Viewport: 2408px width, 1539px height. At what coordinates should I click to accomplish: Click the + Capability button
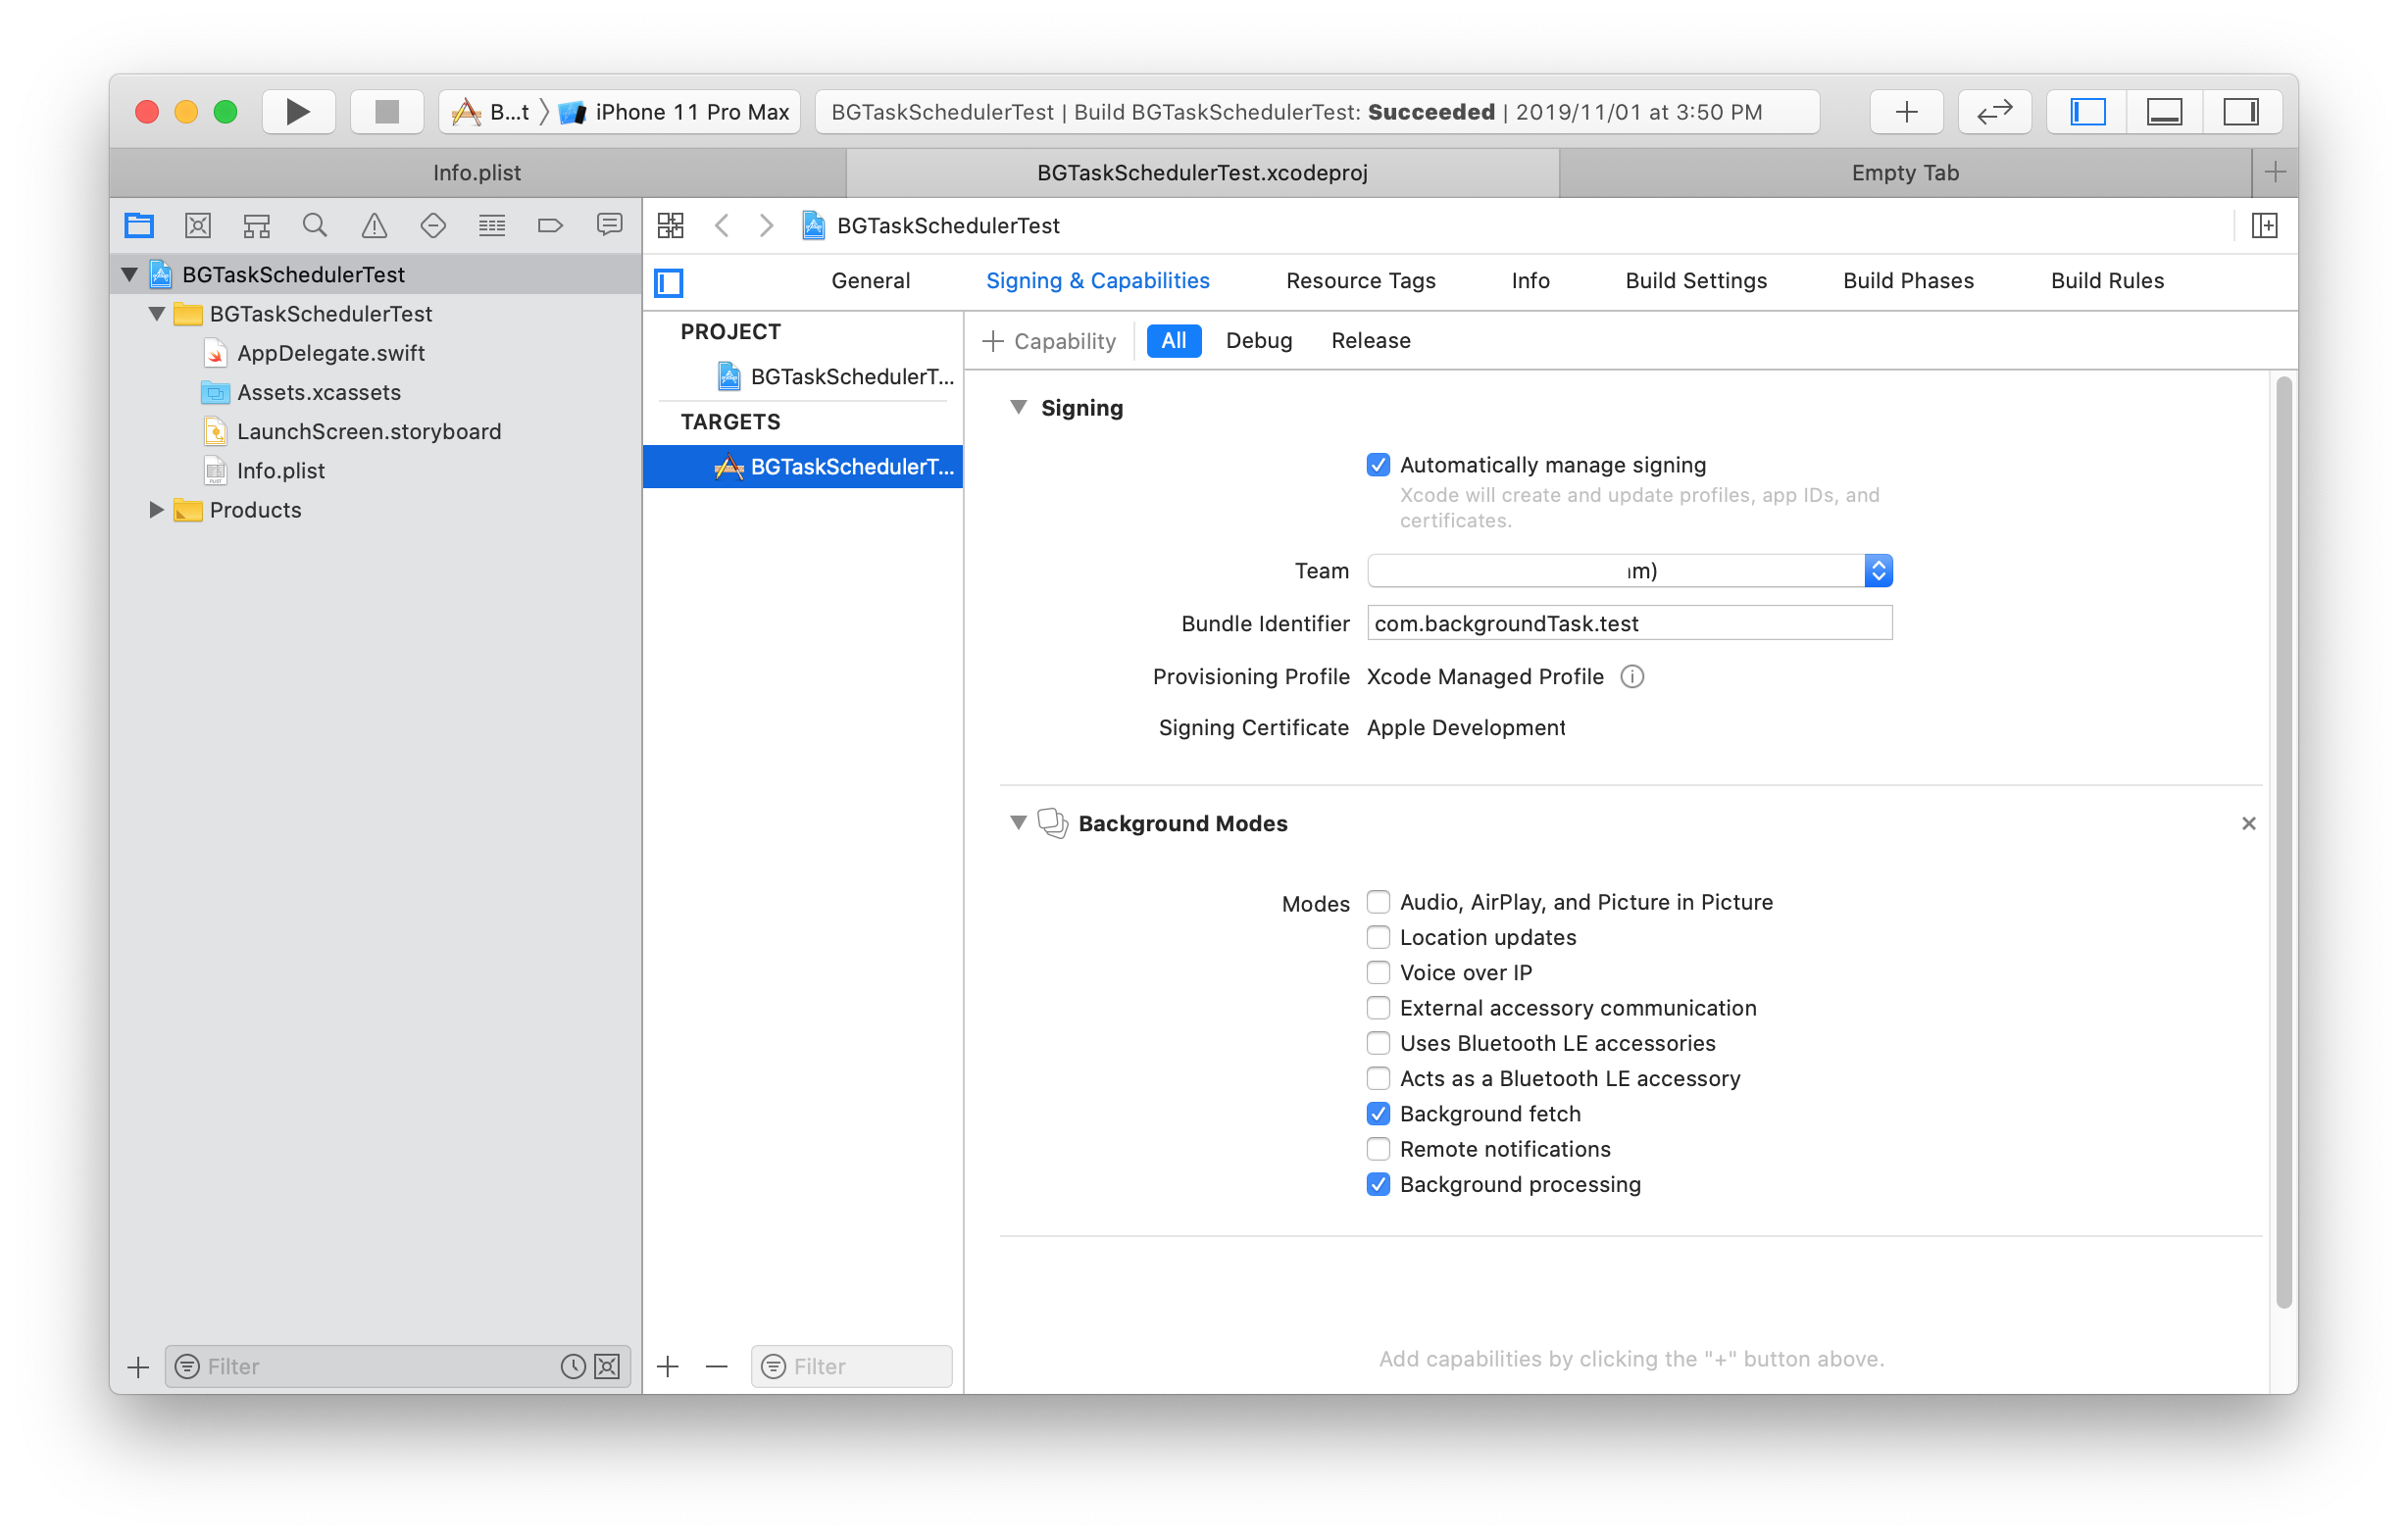point(1049,341)
